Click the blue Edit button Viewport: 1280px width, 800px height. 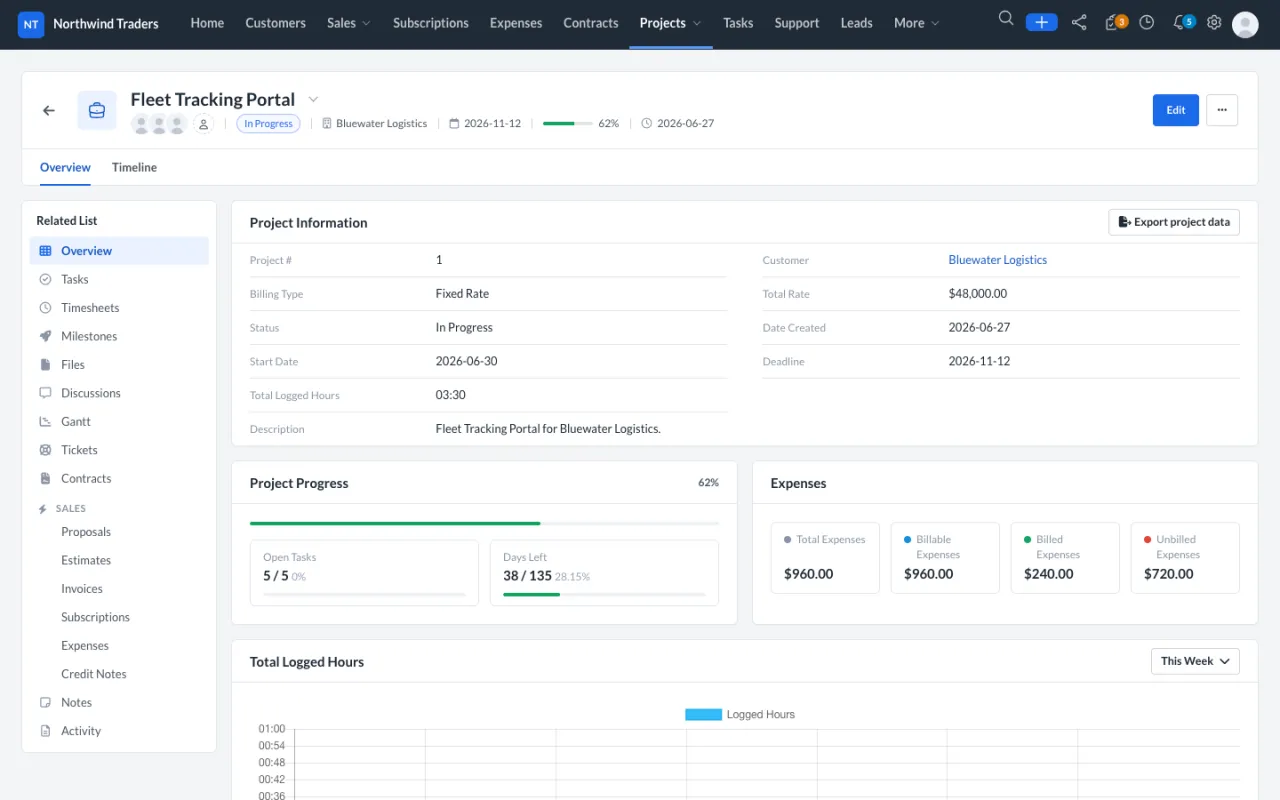tap(1176, 110)
